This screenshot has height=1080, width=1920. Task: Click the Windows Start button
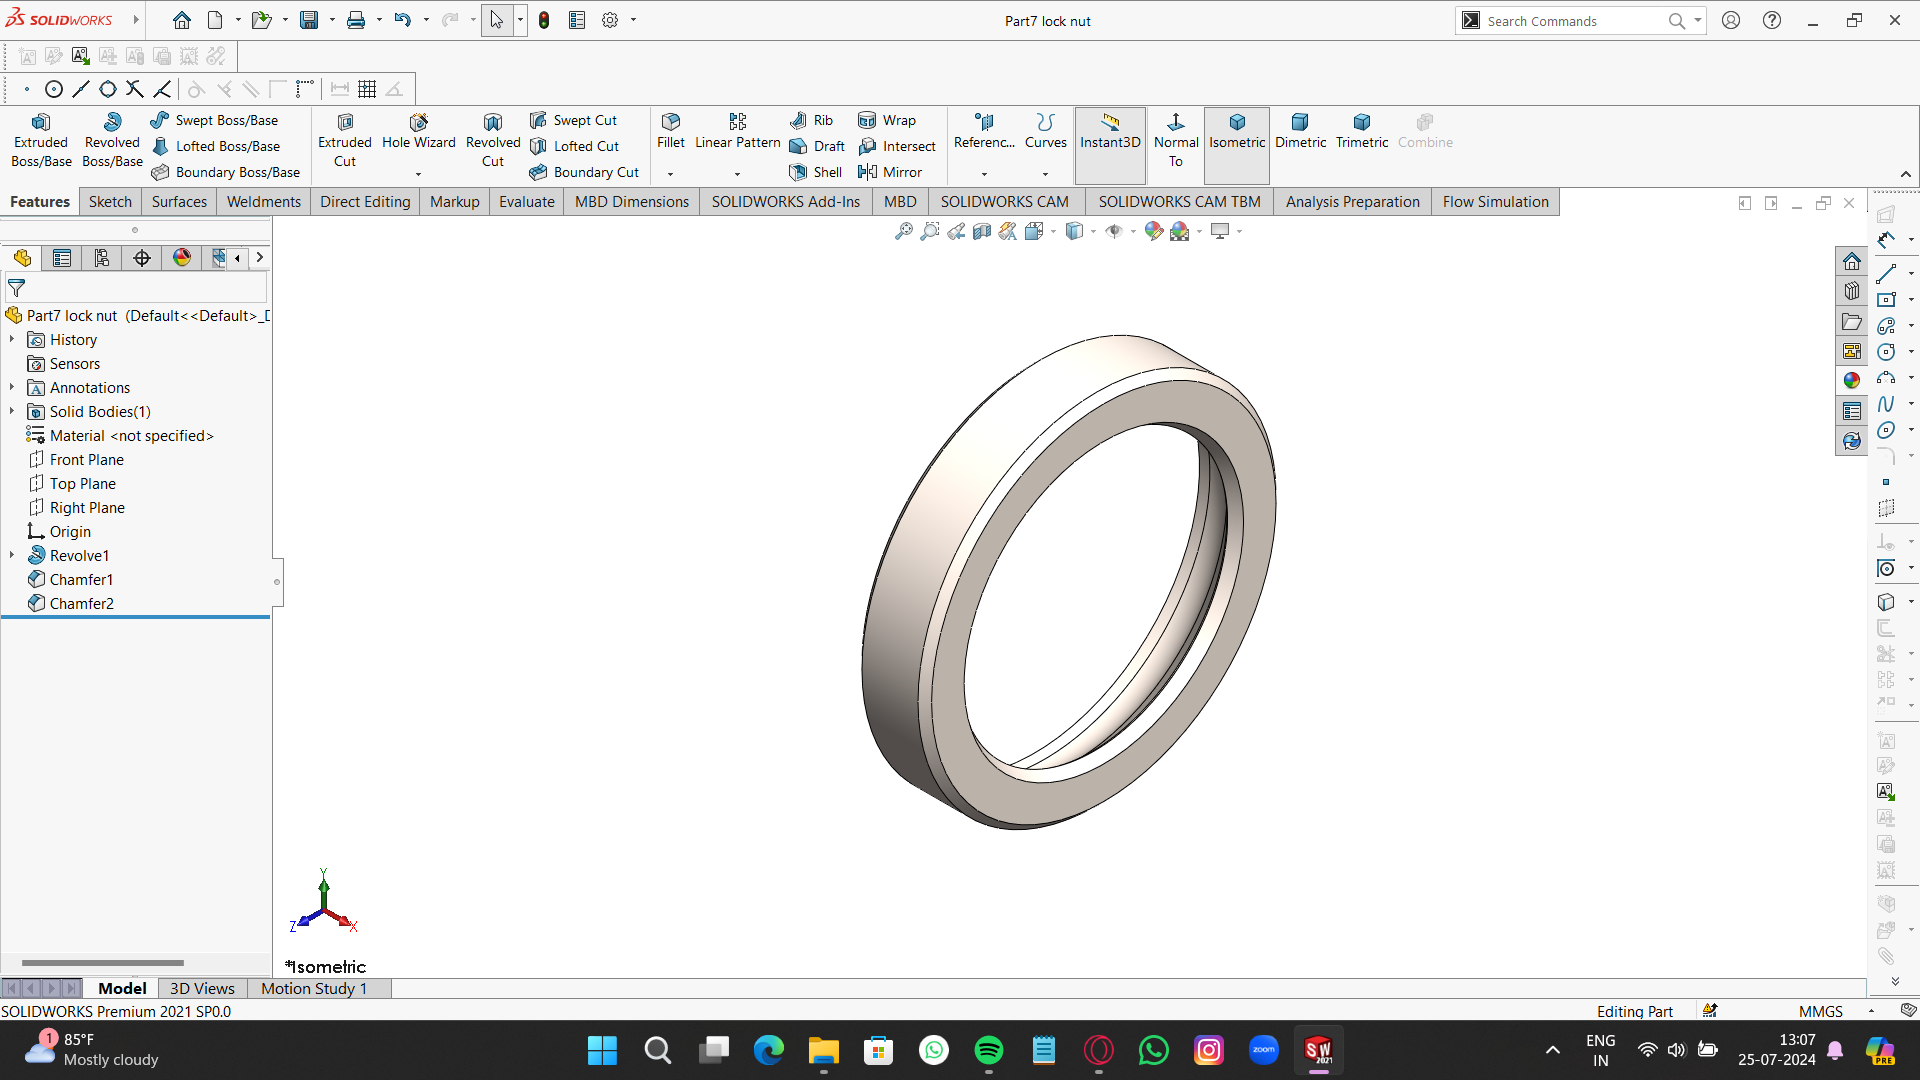click(602, 1050)
